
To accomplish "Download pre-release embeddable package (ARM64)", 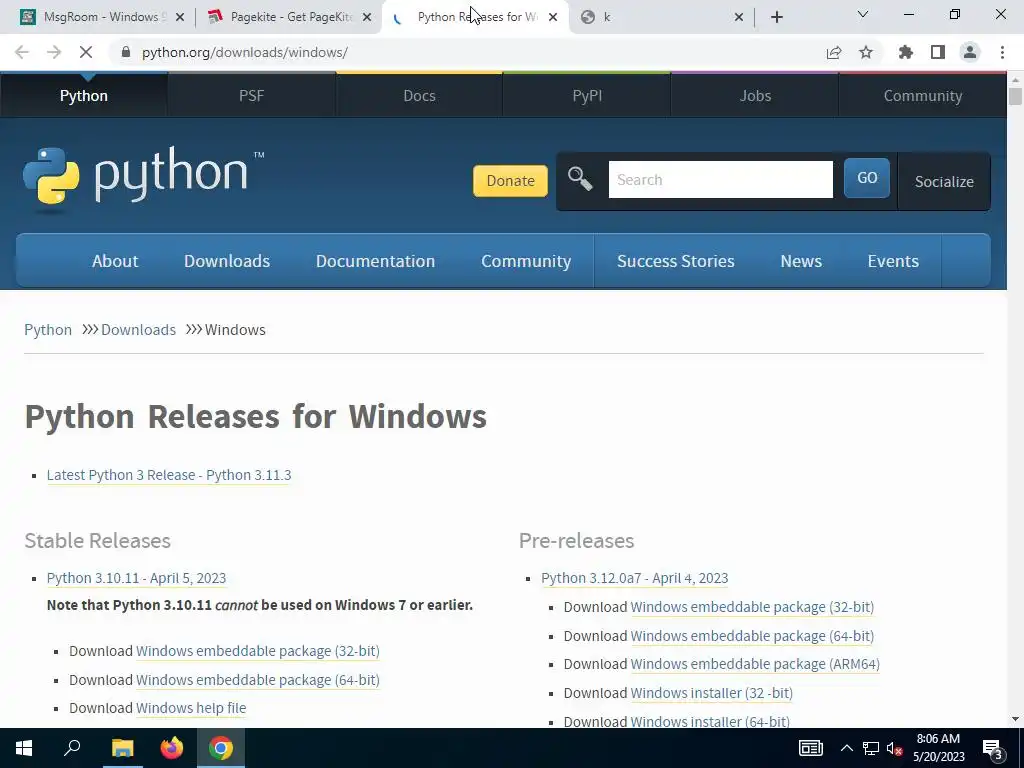I will (x=755, y=664).
